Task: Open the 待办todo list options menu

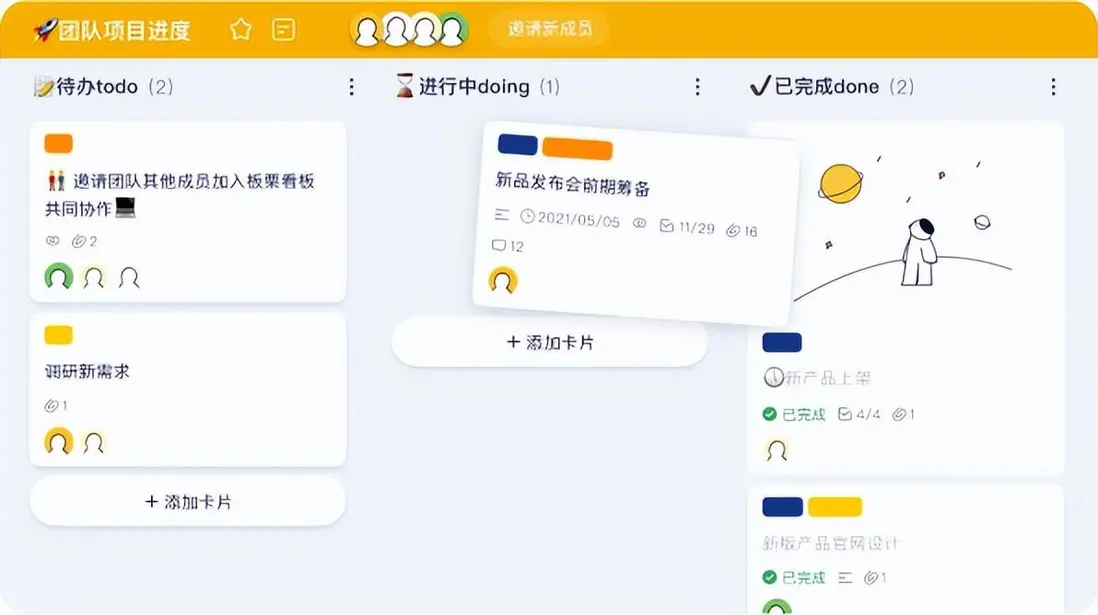Action: [352, 87]
